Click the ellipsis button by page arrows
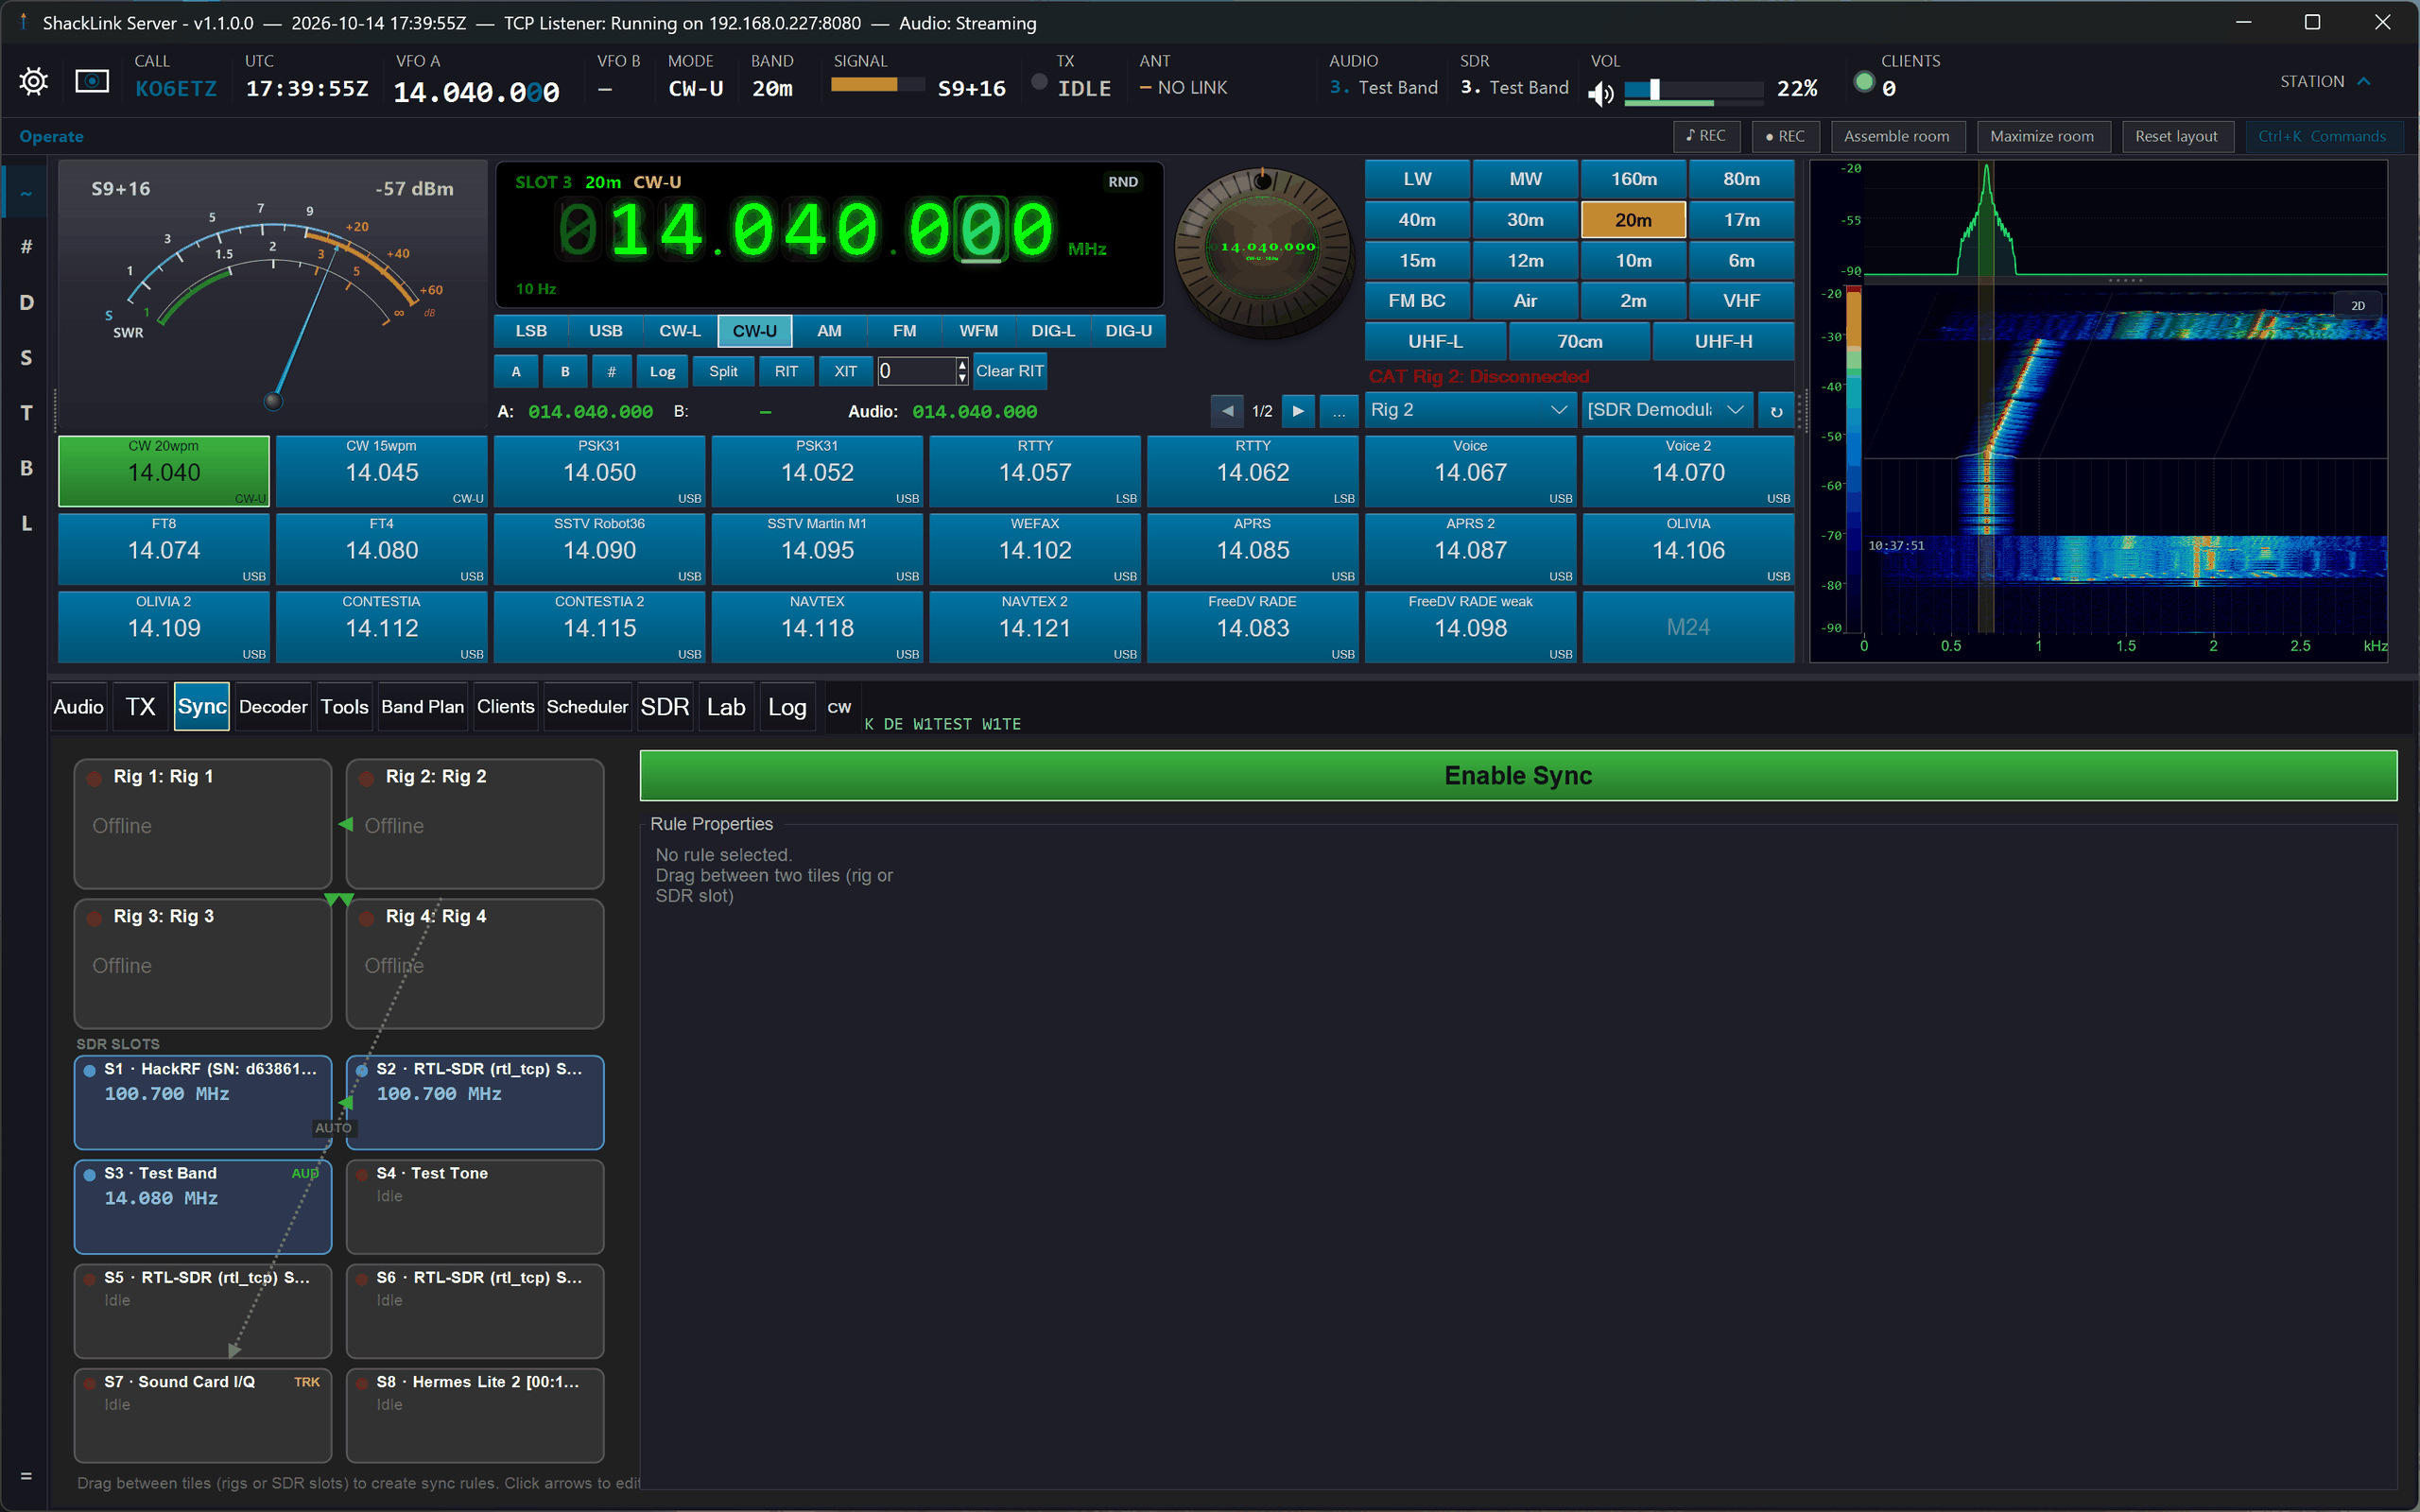The height and width of the screenshot is (1512, 2420). 1338,411
